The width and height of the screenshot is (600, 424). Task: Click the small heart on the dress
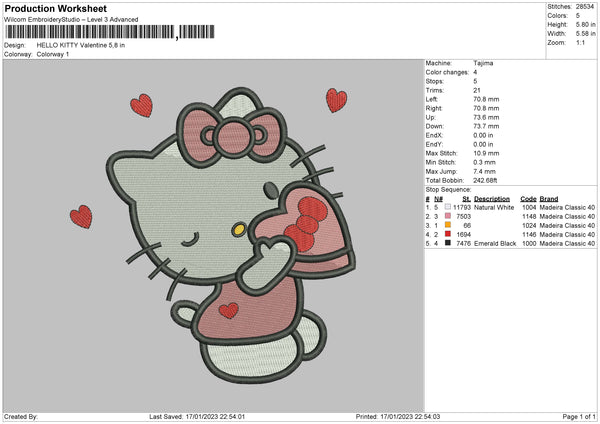(x=228, y=310)
